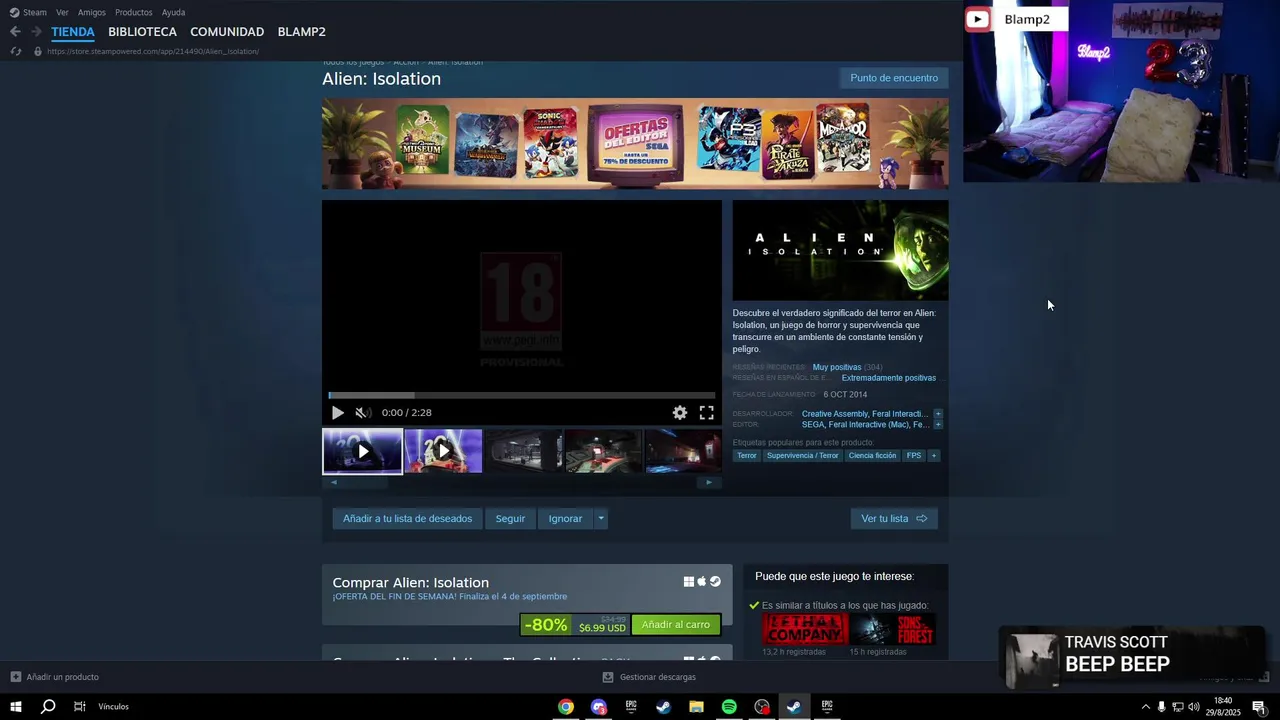Image resolution: width=1280 pixels, height=720 pixels.
Task: Open Discord from taskbar
Action: point(598,707)
